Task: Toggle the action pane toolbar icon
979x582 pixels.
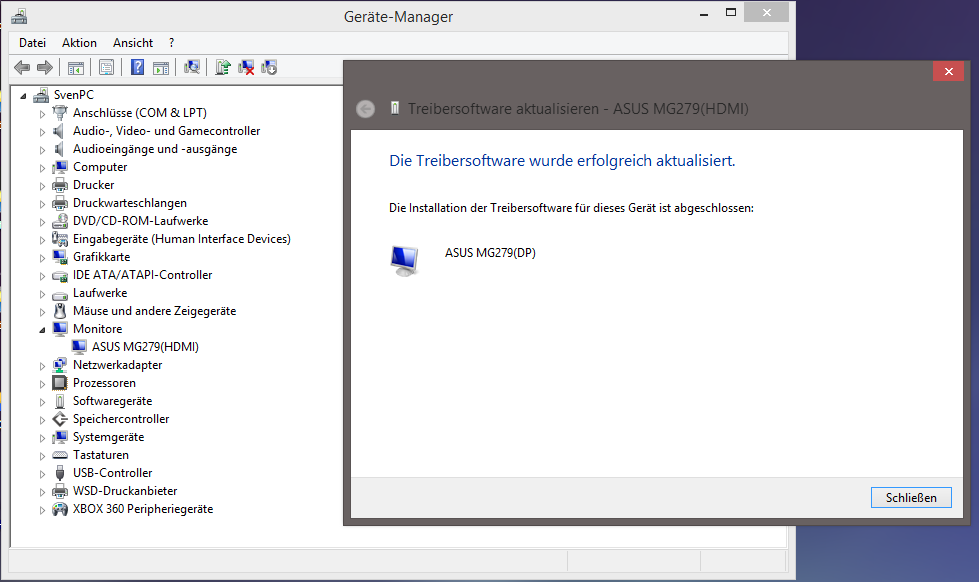Action: pos(161,67)
